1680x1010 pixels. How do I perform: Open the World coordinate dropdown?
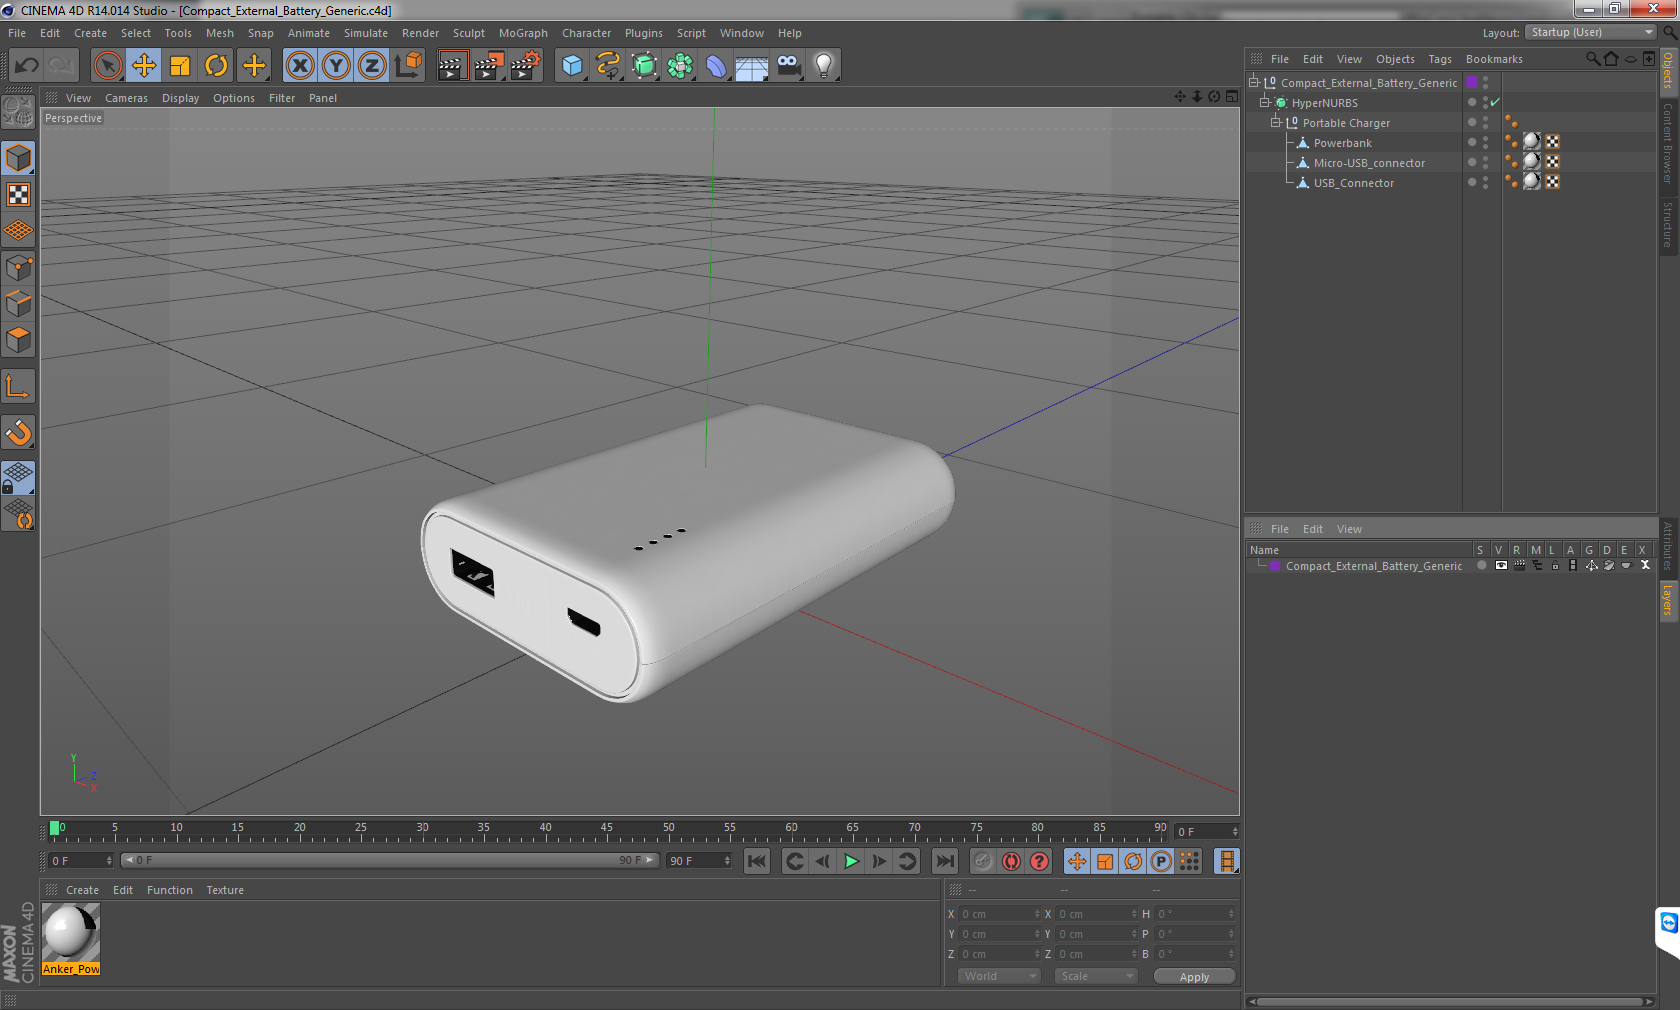(998, 976)
